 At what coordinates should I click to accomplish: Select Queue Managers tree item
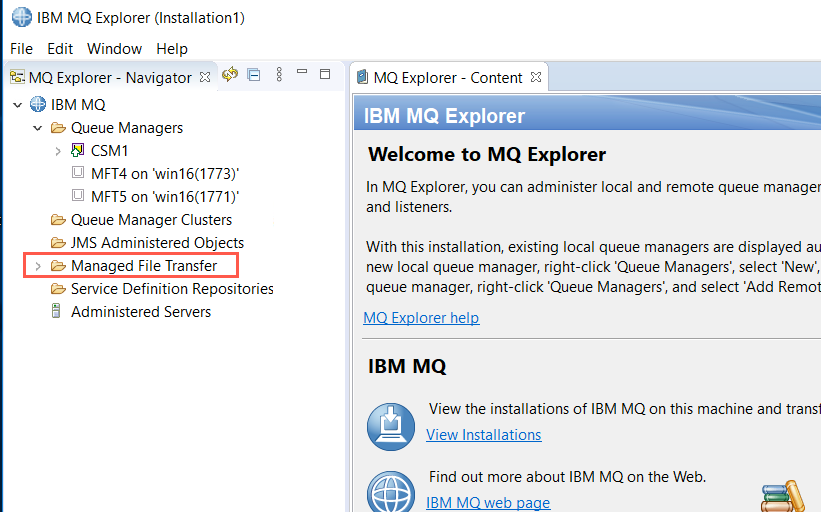click(127, 128)
